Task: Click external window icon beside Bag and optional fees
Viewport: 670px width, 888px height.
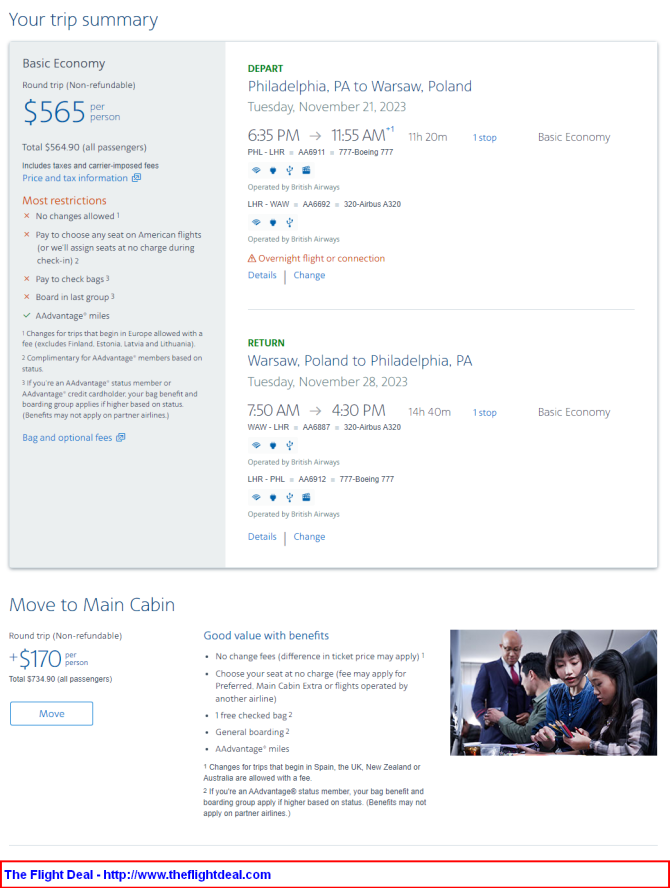Action: click(x=121, y=437)
